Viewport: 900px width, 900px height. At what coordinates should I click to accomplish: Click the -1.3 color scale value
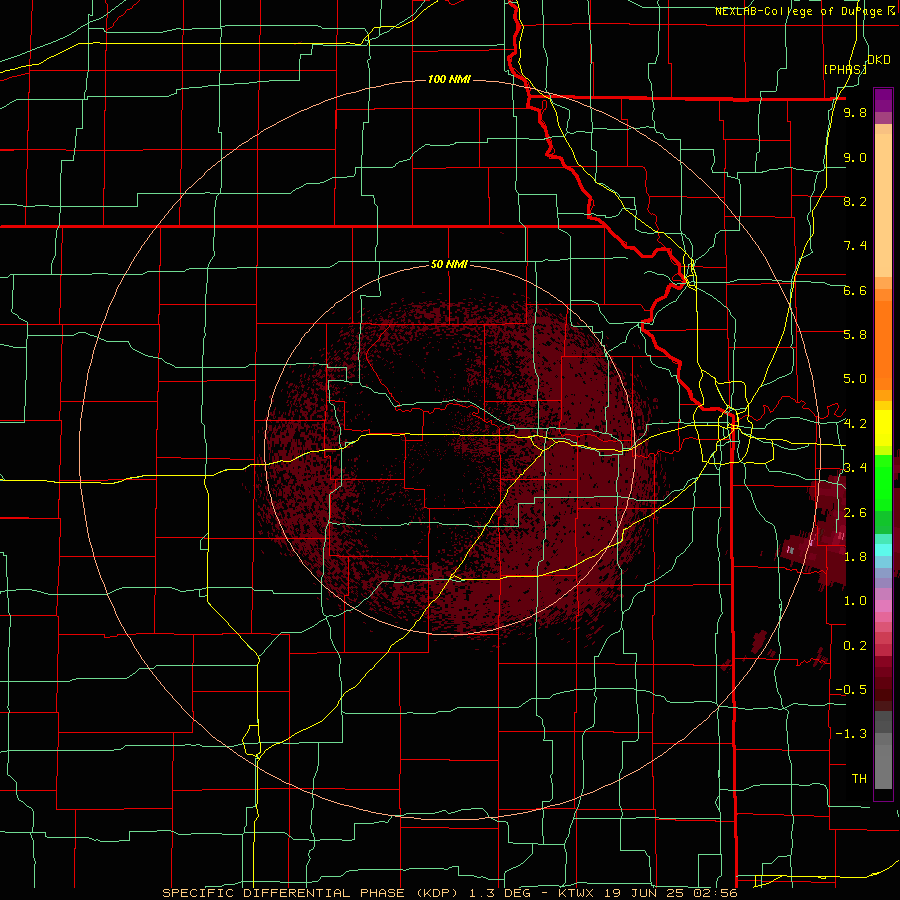tap(851, 734)
